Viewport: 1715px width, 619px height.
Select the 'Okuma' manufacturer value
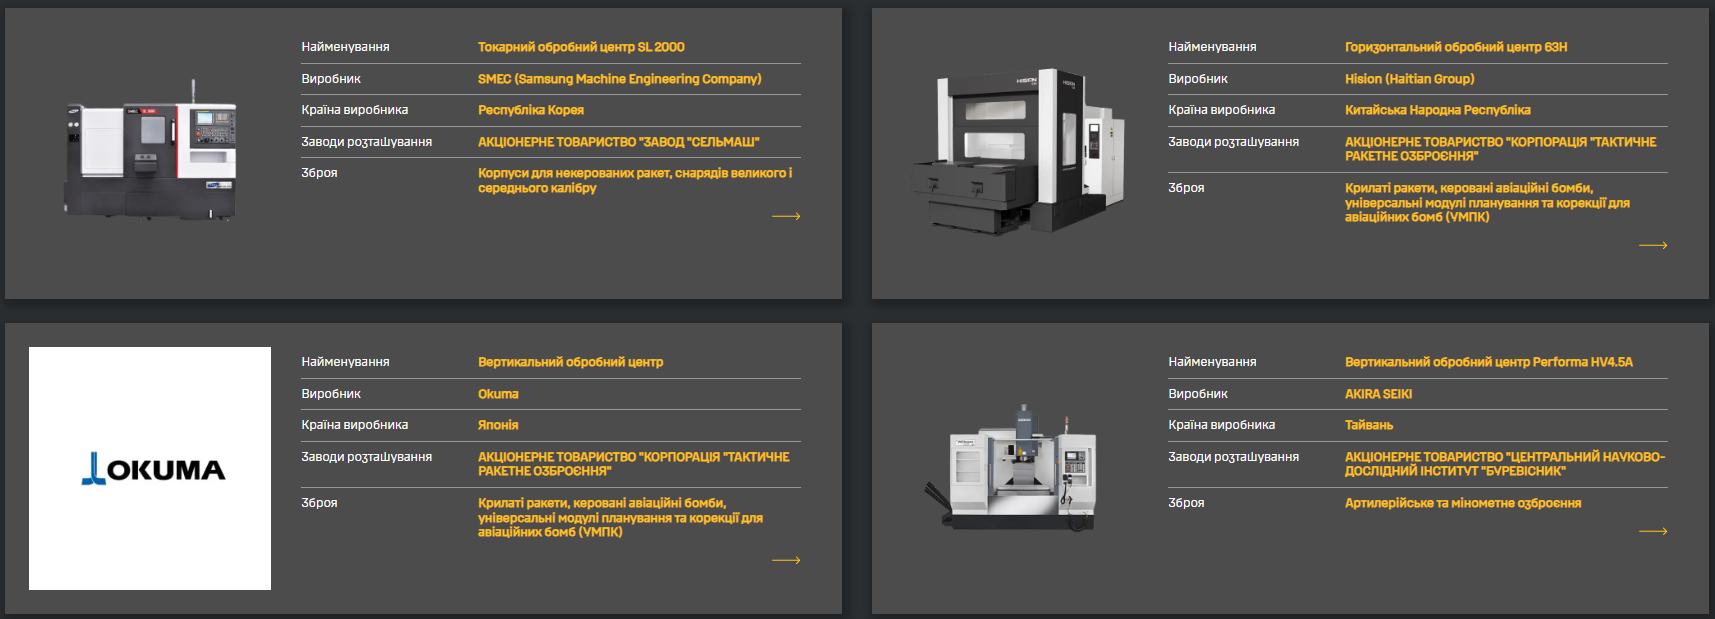(498, 394)
